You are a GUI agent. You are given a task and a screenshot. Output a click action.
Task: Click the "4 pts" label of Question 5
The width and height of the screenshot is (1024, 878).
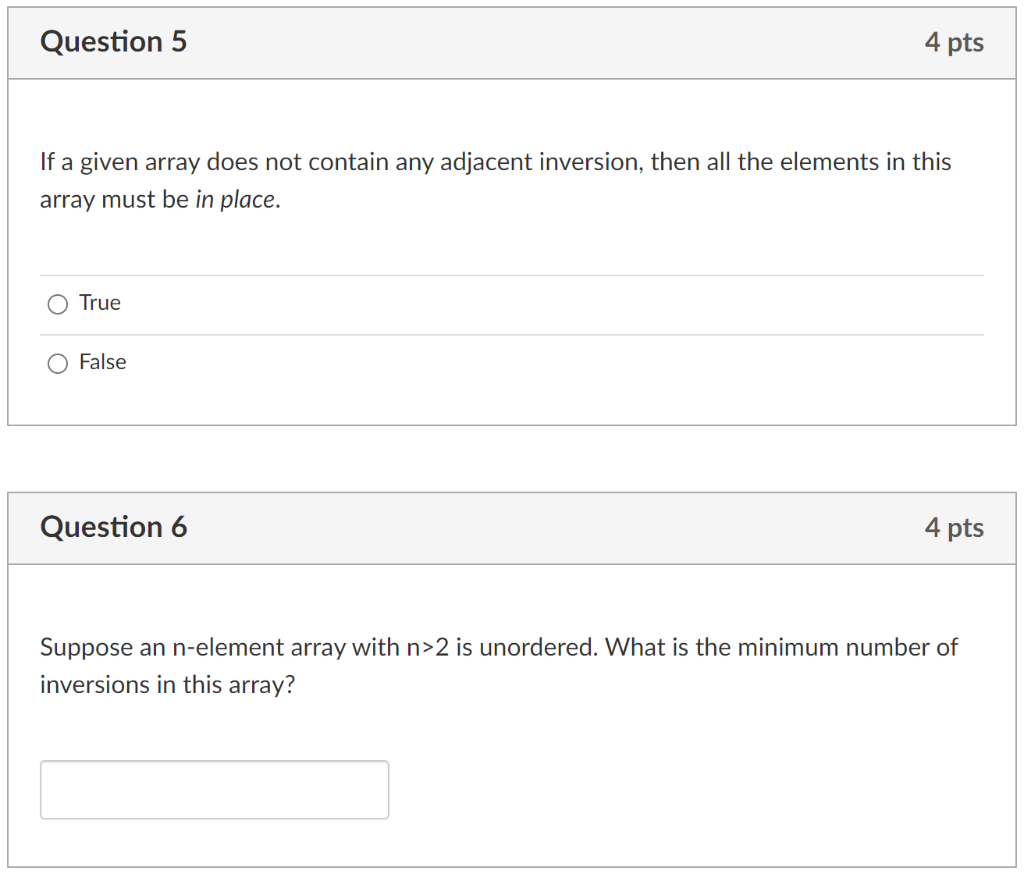click(954, 43)
